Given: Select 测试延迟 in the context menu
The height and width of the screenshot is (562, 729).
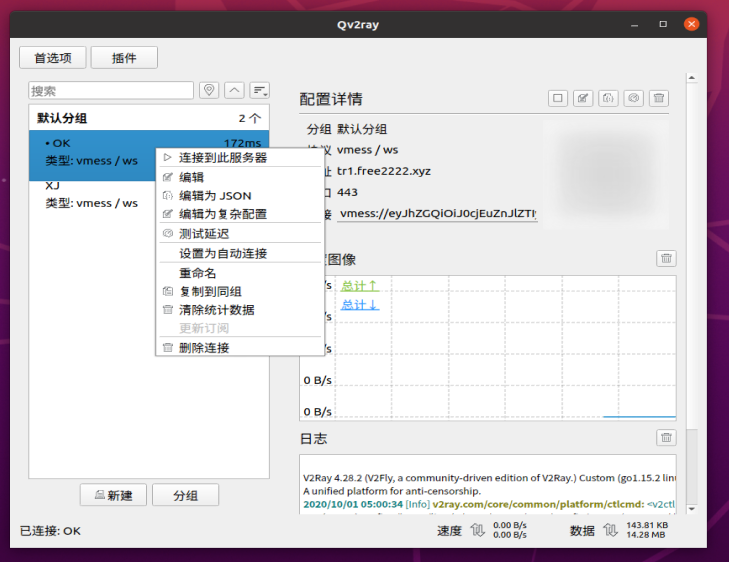Looking at the screenshot, I should [240, 233].
